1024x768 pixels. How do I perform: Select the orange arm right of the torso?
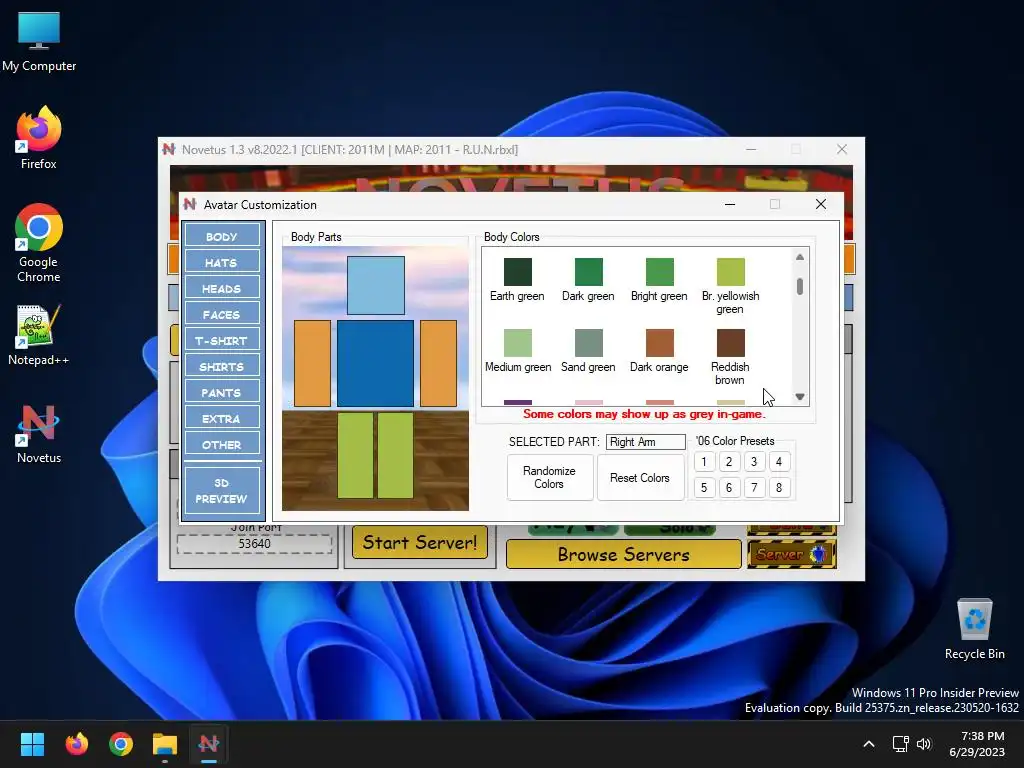click(438, 363)
